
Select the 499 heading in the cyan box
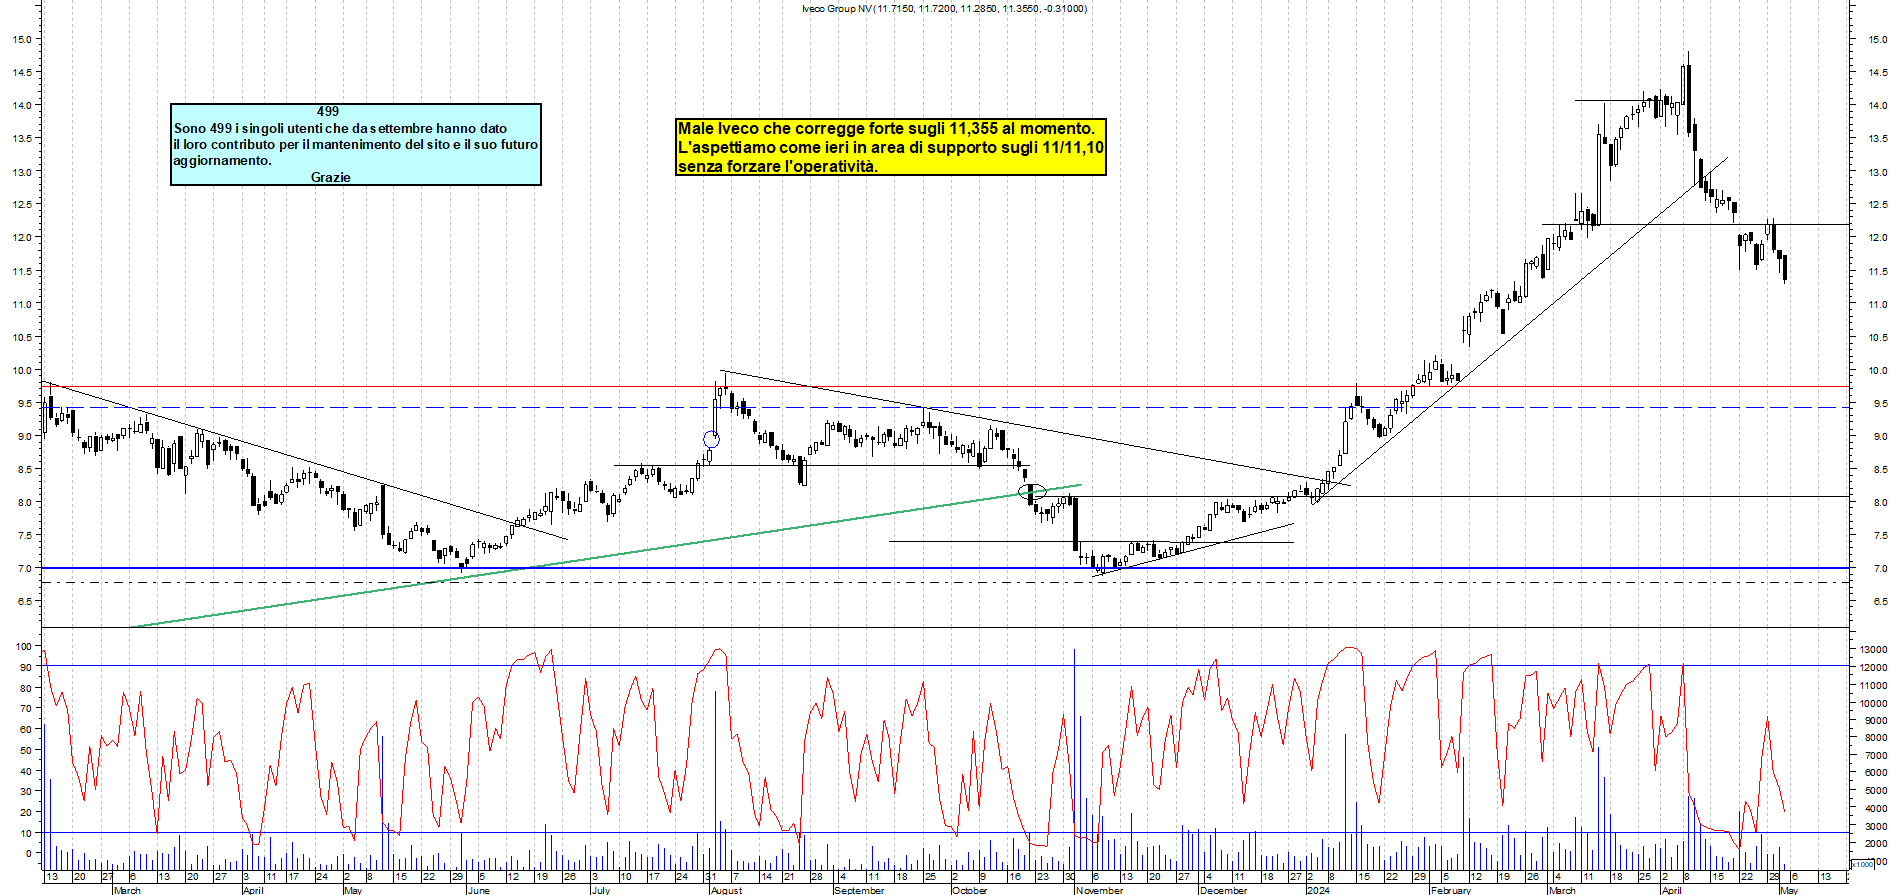coord(328,112)
